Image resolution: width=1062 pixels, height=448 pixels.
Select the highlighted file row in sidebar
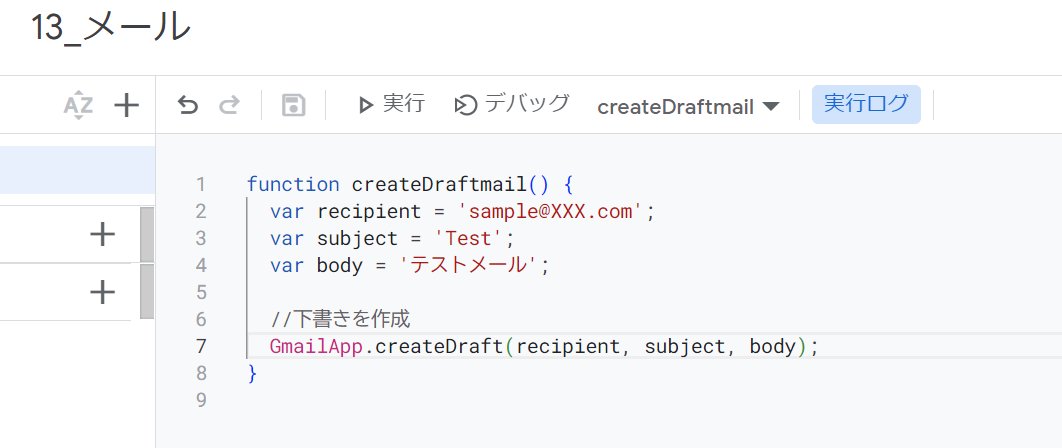pyautogui.click(x=77, y=170)
